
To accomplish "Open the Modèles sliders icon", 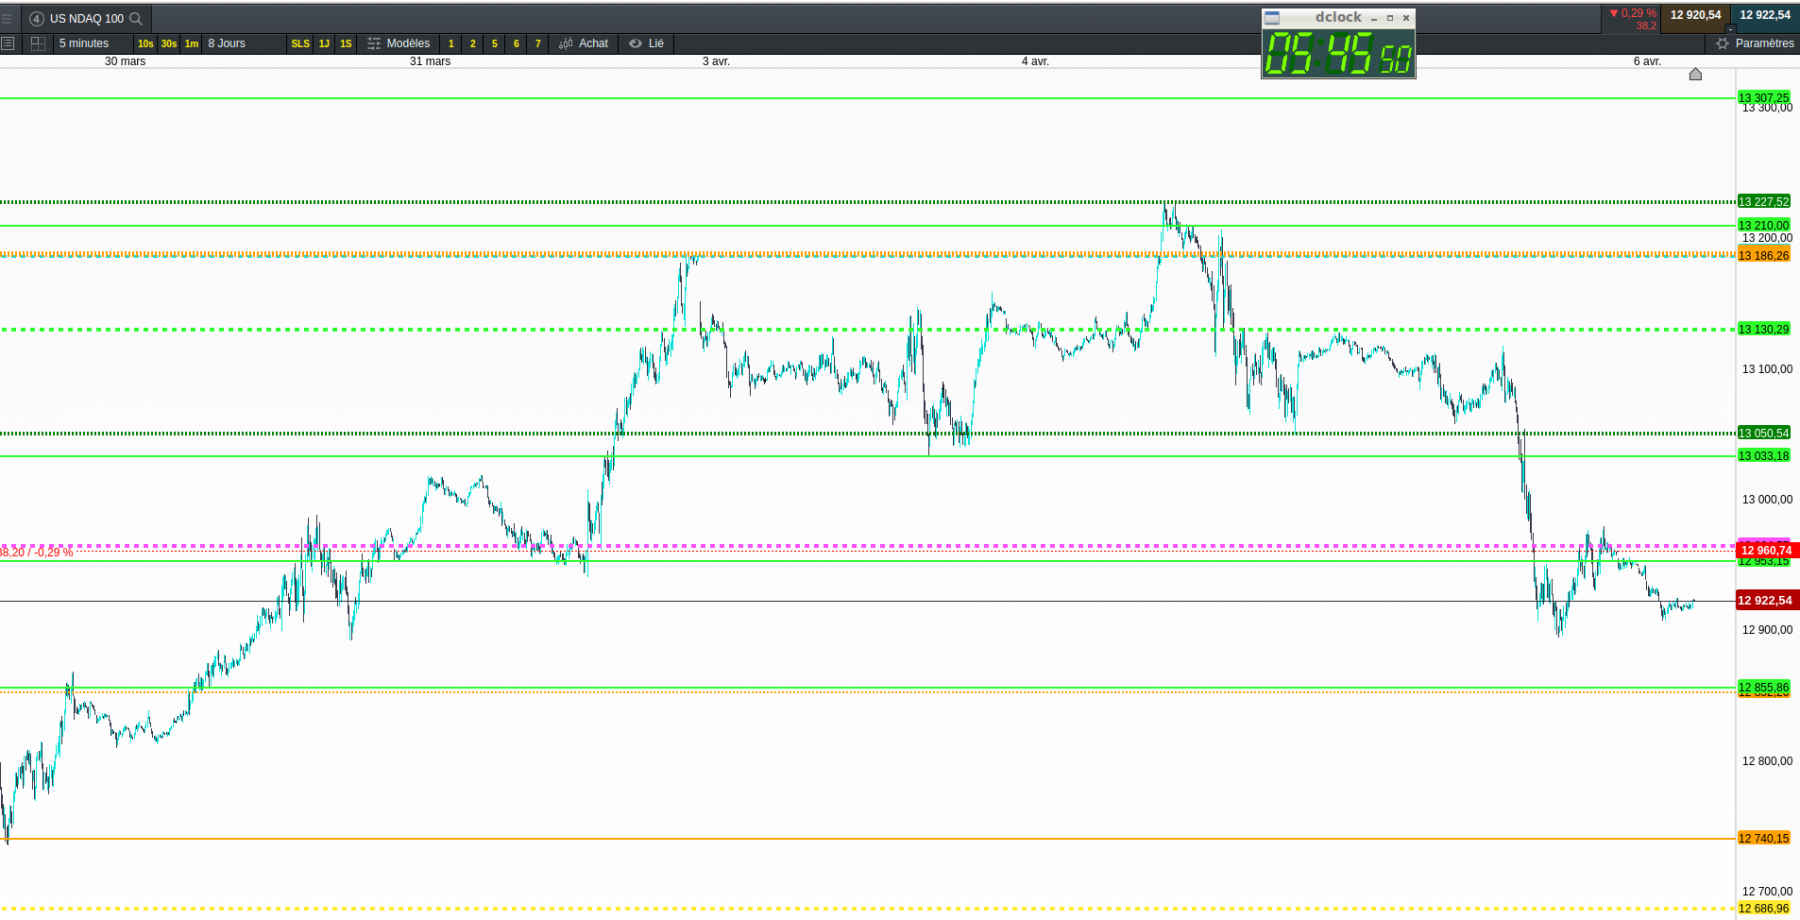I will [x=374, y=43].
